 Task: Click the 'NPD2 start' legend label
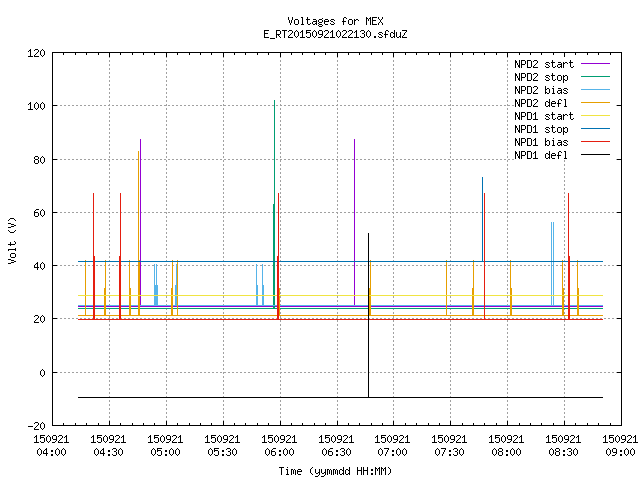pos(544,64)
